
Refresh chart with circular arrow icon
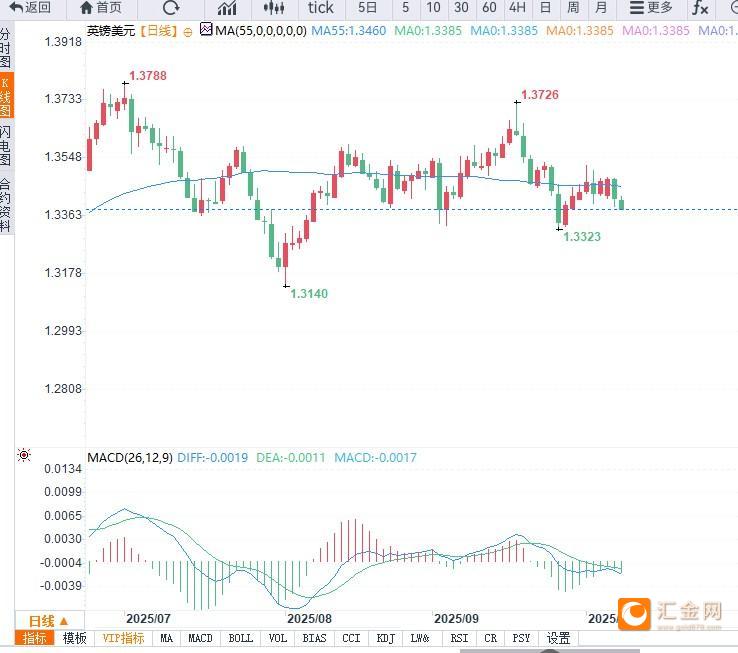[x=170, y=8]
